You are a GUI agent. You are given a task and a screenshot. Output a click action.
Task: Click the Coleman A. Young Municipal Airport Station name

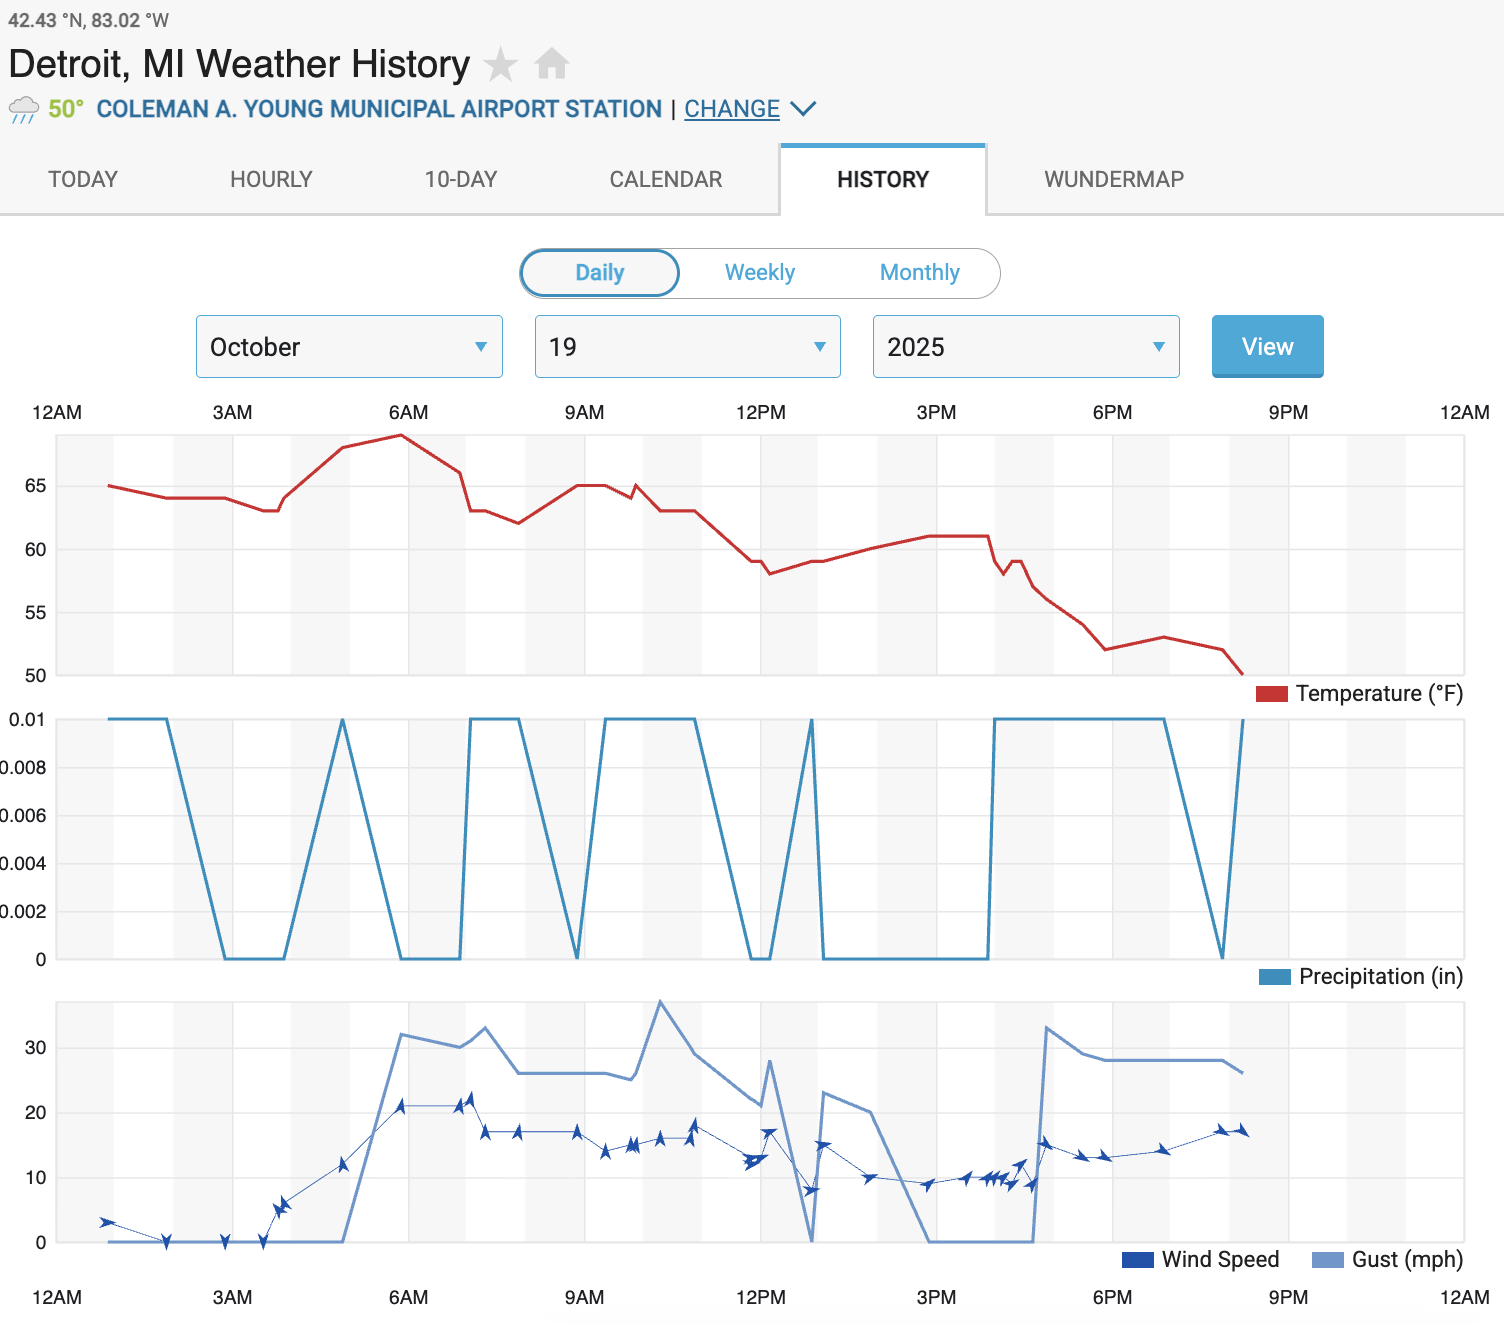[379, 109]
